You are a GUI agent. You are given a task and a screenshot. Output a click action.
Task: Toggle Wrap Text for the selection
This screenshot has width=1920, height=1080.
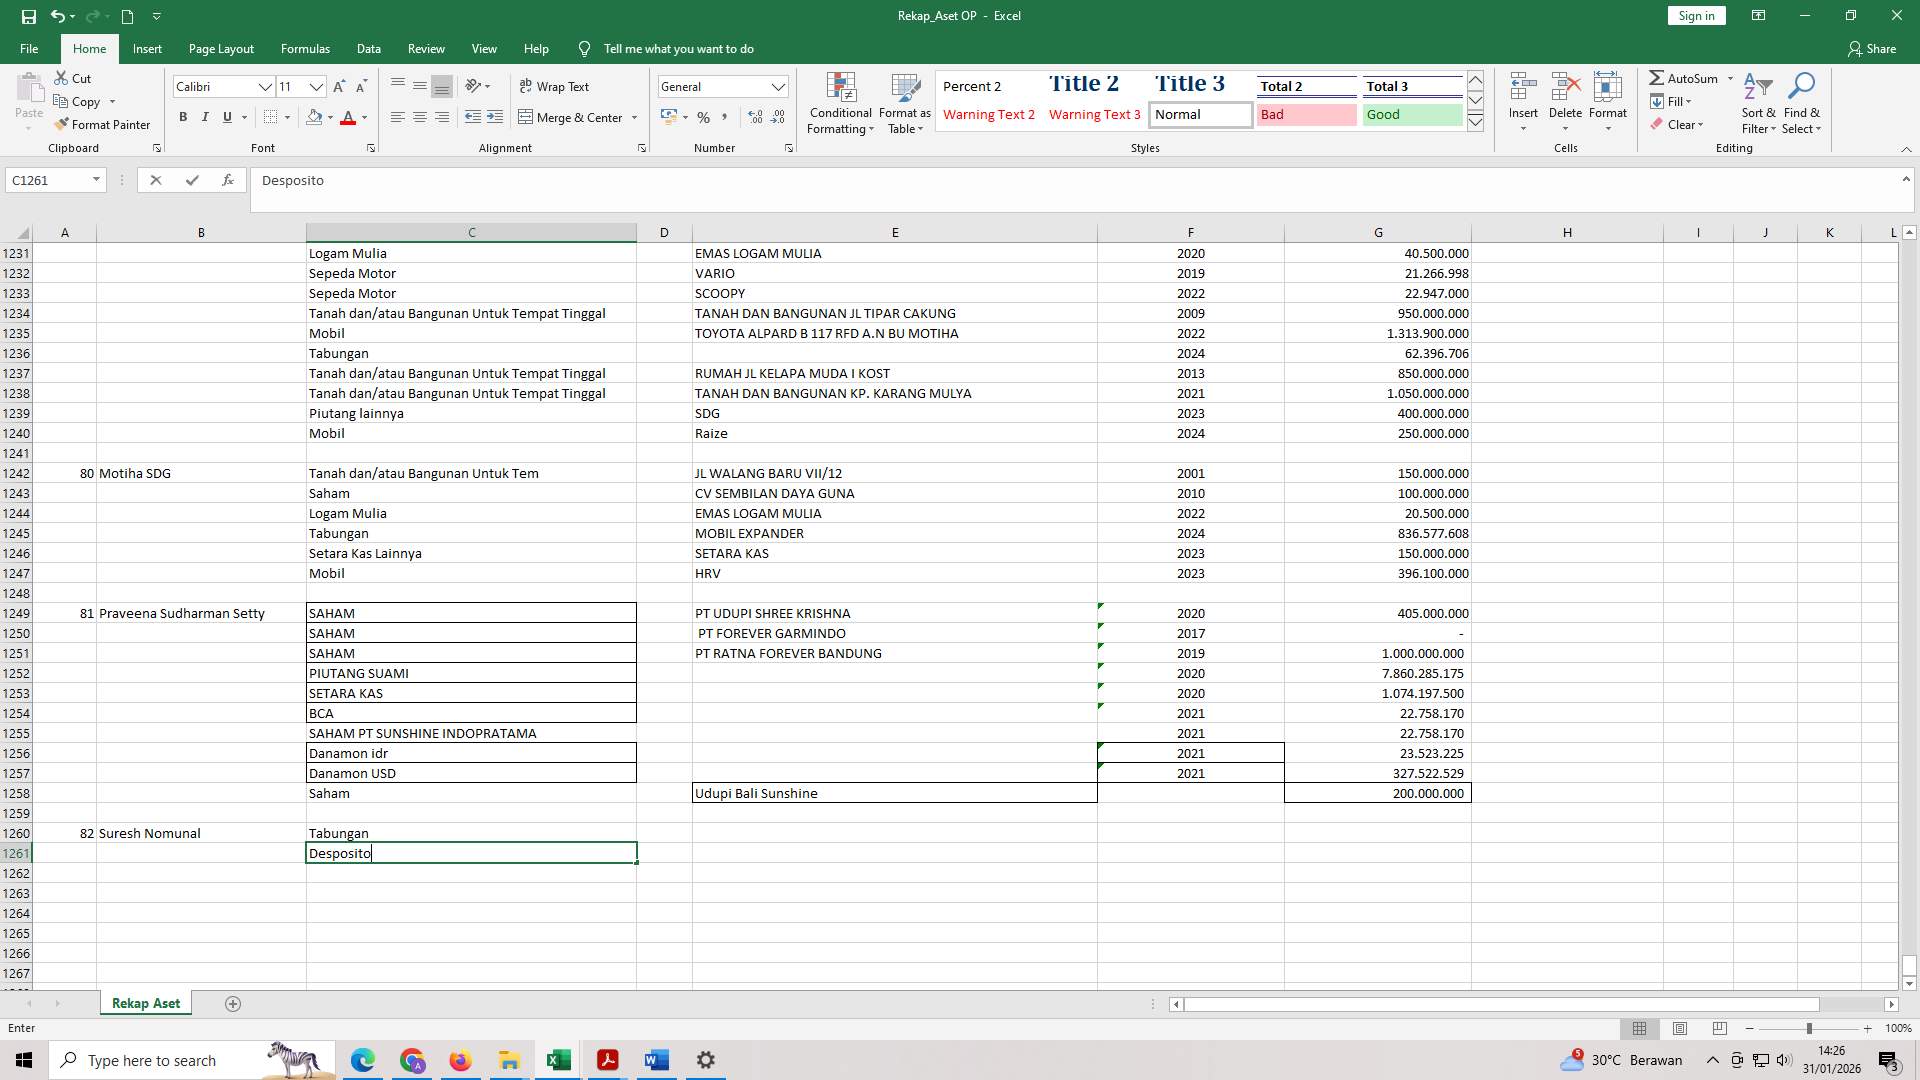(x=556, y=86)
